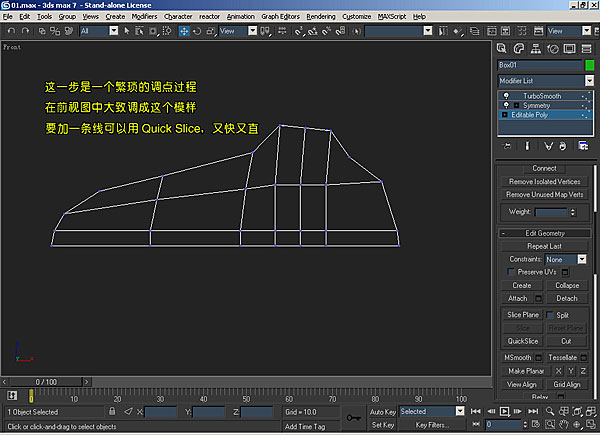Expand the Editable Poly sub-objects
Viewport: 600px width, 435px height.
click(x=505, y=114)
